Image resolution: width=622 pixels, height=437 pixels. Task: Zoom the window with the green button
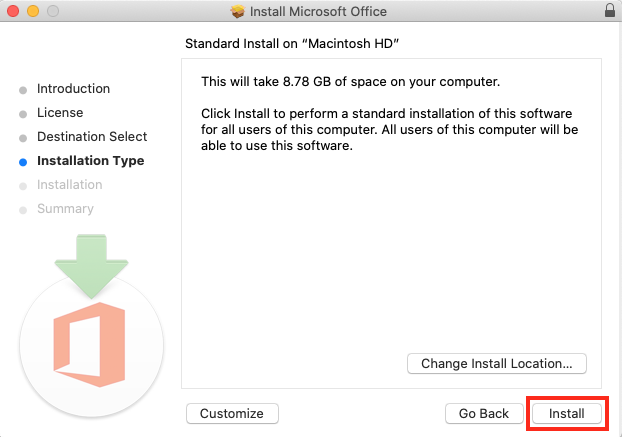click(x=51, y=12)
